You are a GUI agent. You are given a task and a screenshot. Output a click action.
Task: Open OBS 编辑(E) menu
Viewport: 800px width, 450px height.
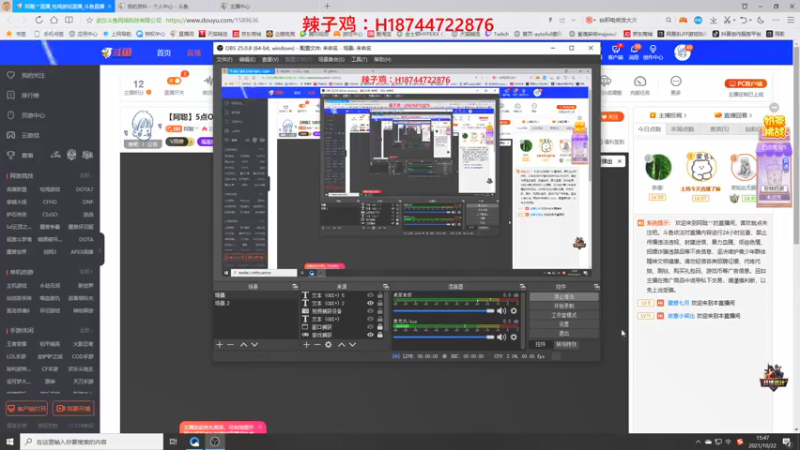click(247, 60)
